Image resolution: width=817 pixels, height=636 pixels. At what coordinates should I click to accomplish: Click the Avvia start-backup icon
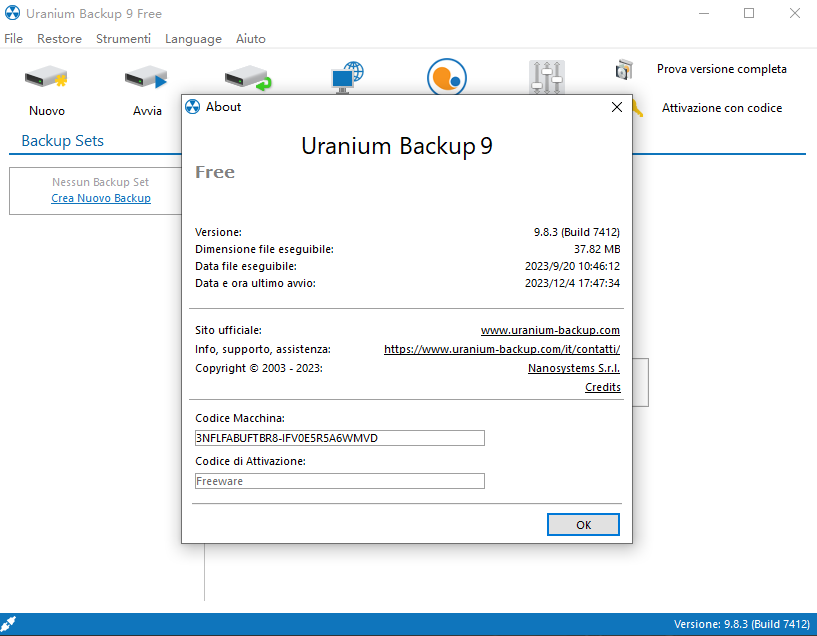coord(146,78)
